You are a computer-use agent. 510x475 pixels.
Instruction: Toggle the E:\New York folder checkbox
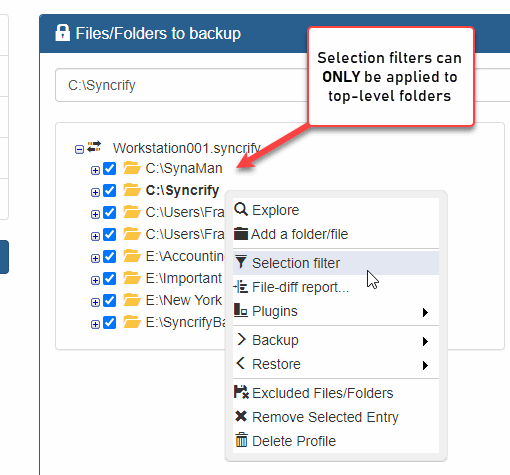[x=109, y=301]
